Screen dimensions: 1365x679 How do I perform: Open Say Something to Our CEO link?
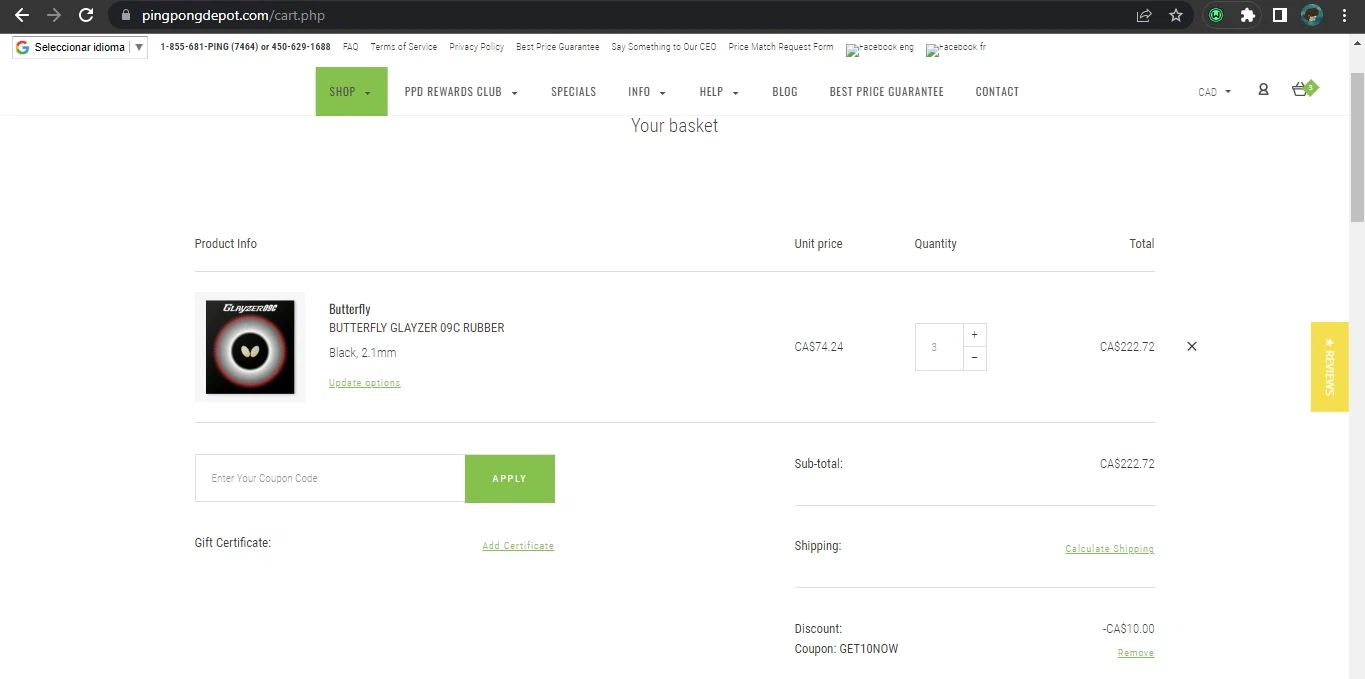(664, 47)
